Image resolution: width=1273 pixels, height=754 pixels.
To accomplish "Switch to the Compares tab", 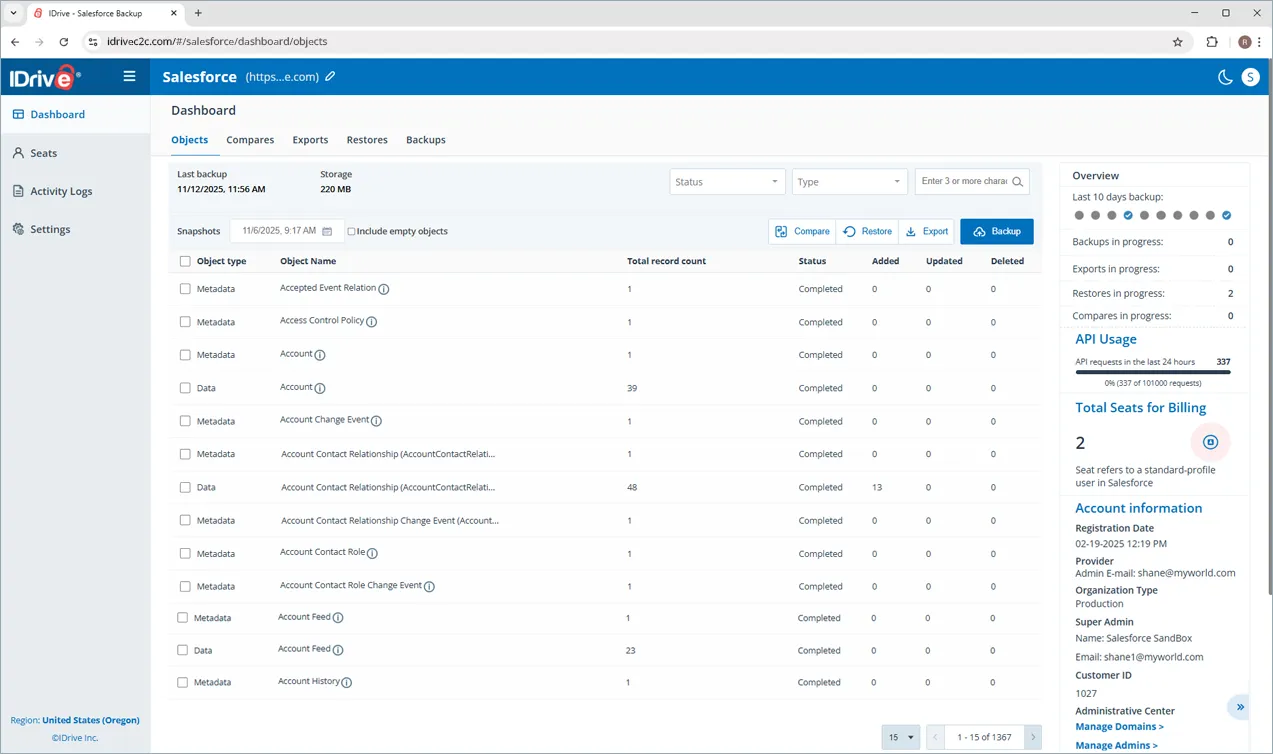I will (x=250, y=140).
